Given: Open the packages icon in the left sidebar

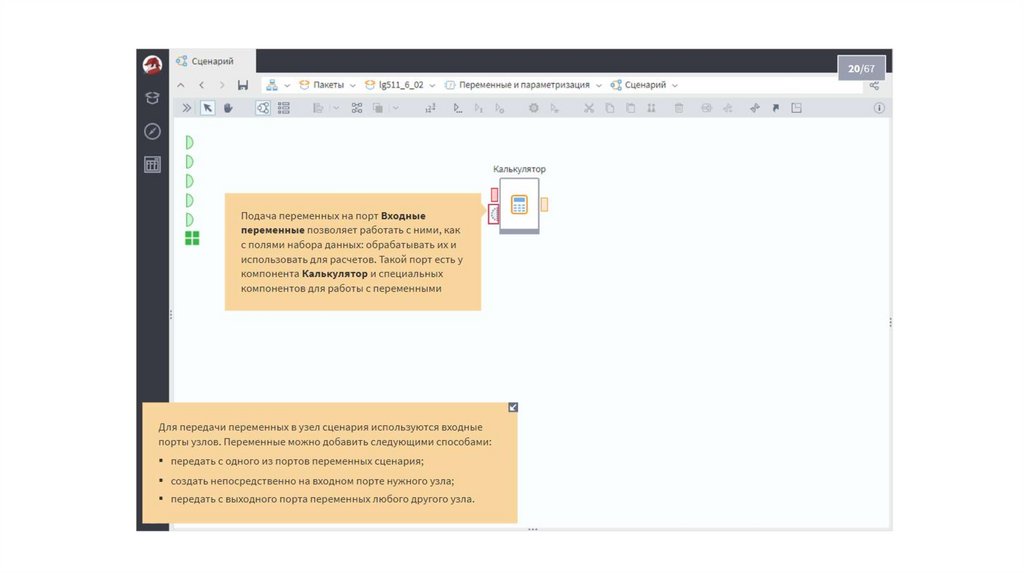Looking at the screenshot, I should [152, 98].
